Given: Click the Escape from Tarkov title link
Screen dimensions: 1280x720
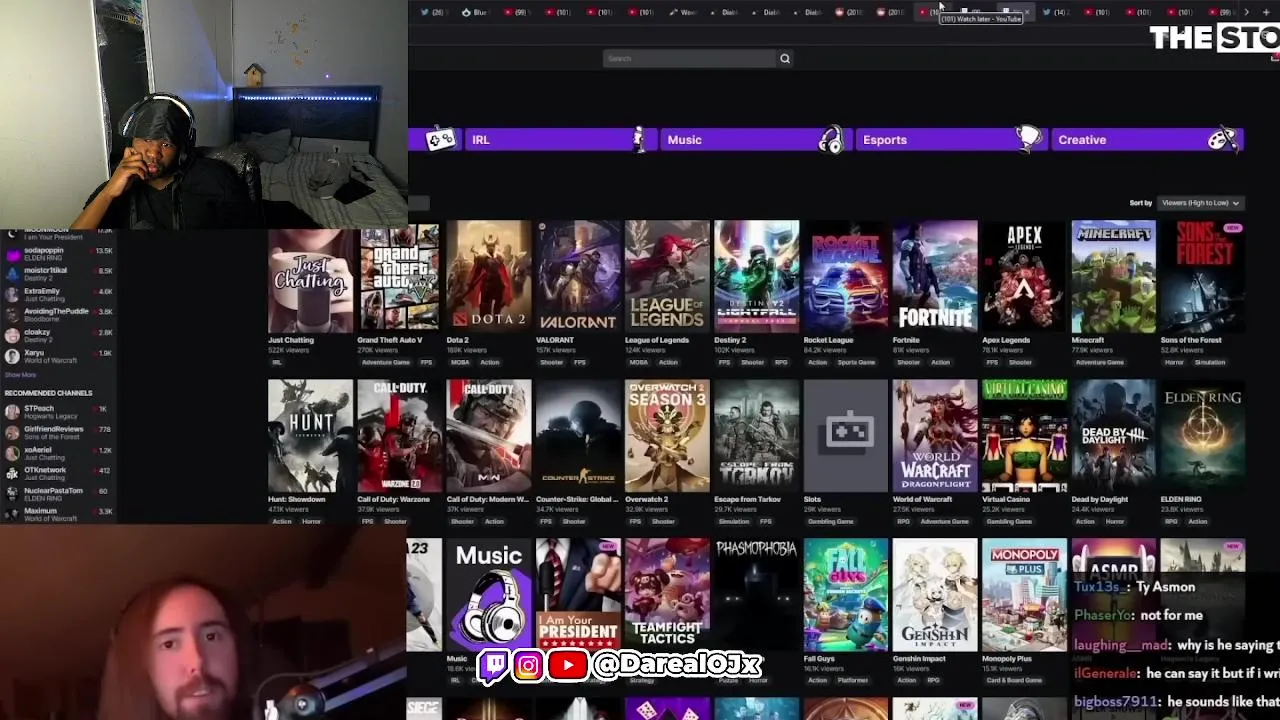Looking at the screenshot, I should click(x=748, y=499).
